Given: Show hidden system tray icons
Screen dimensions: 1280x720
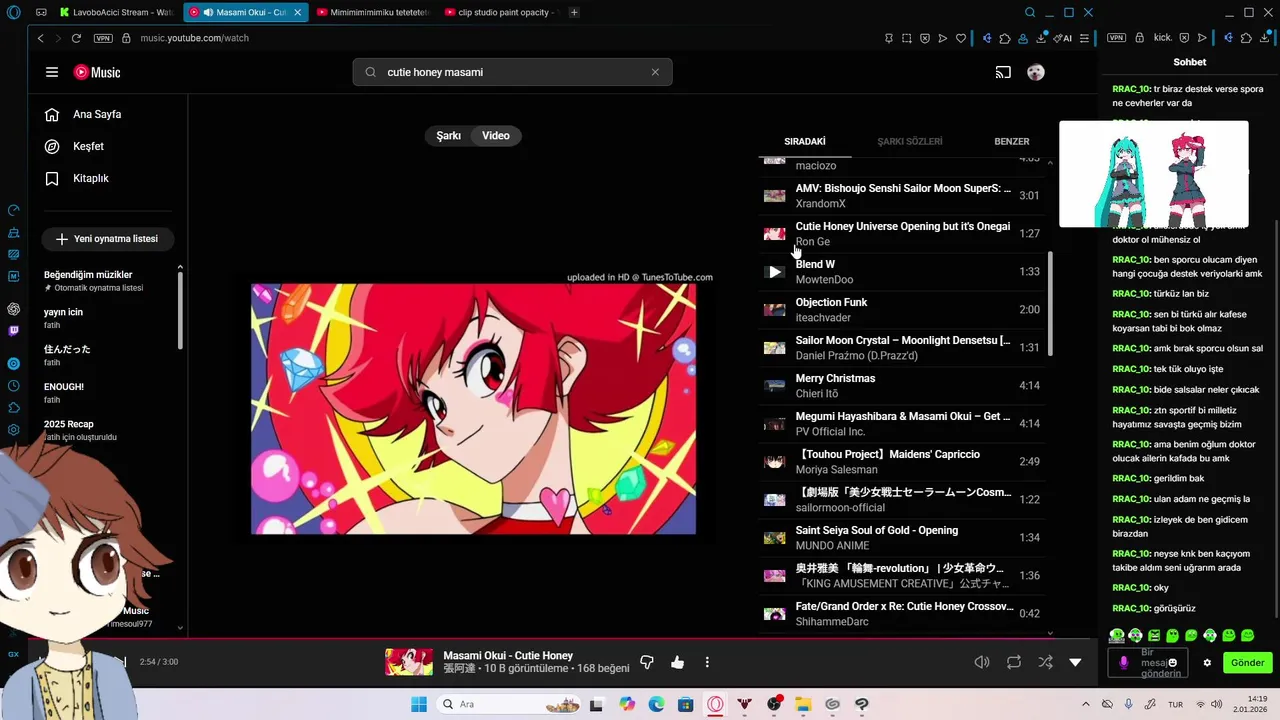Looking at the screenshot, I should pyautogui.click(x=1086, y=704).
